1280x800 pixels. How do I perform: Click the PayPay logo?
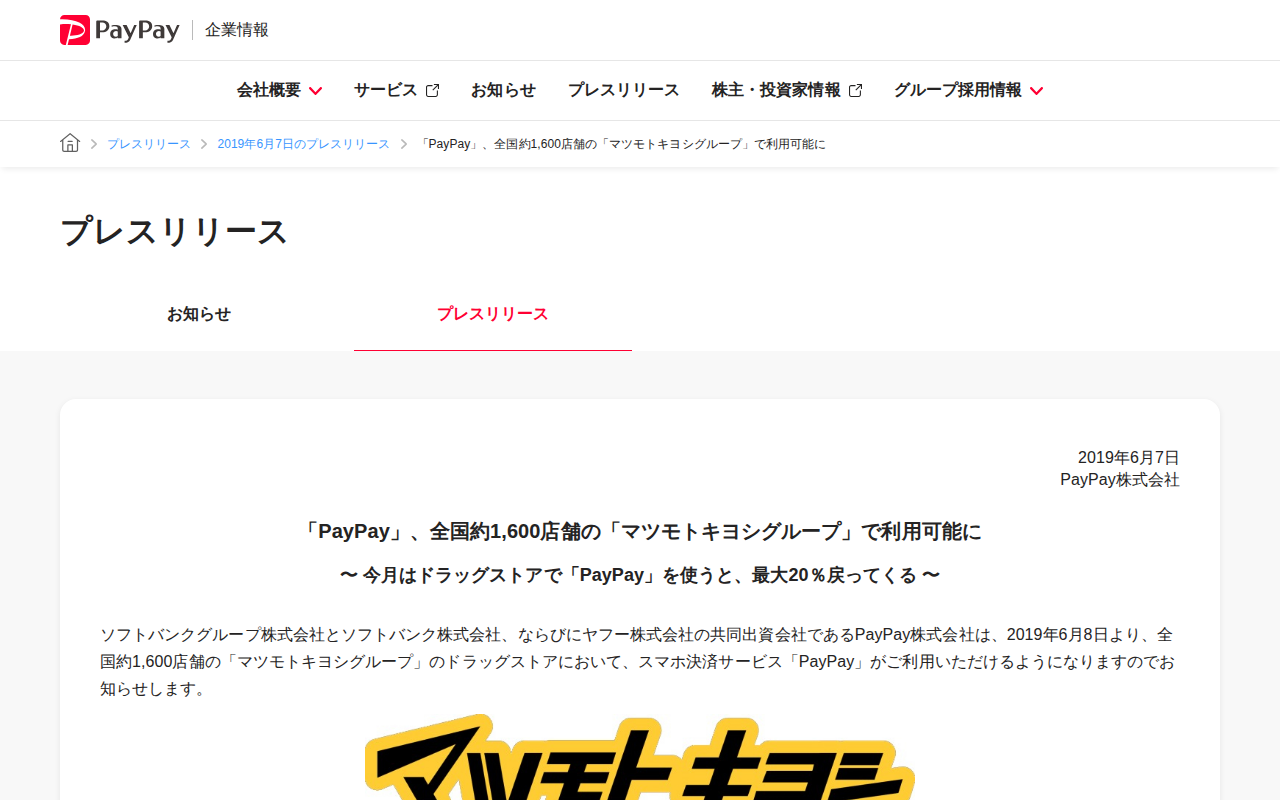point(119,30)
